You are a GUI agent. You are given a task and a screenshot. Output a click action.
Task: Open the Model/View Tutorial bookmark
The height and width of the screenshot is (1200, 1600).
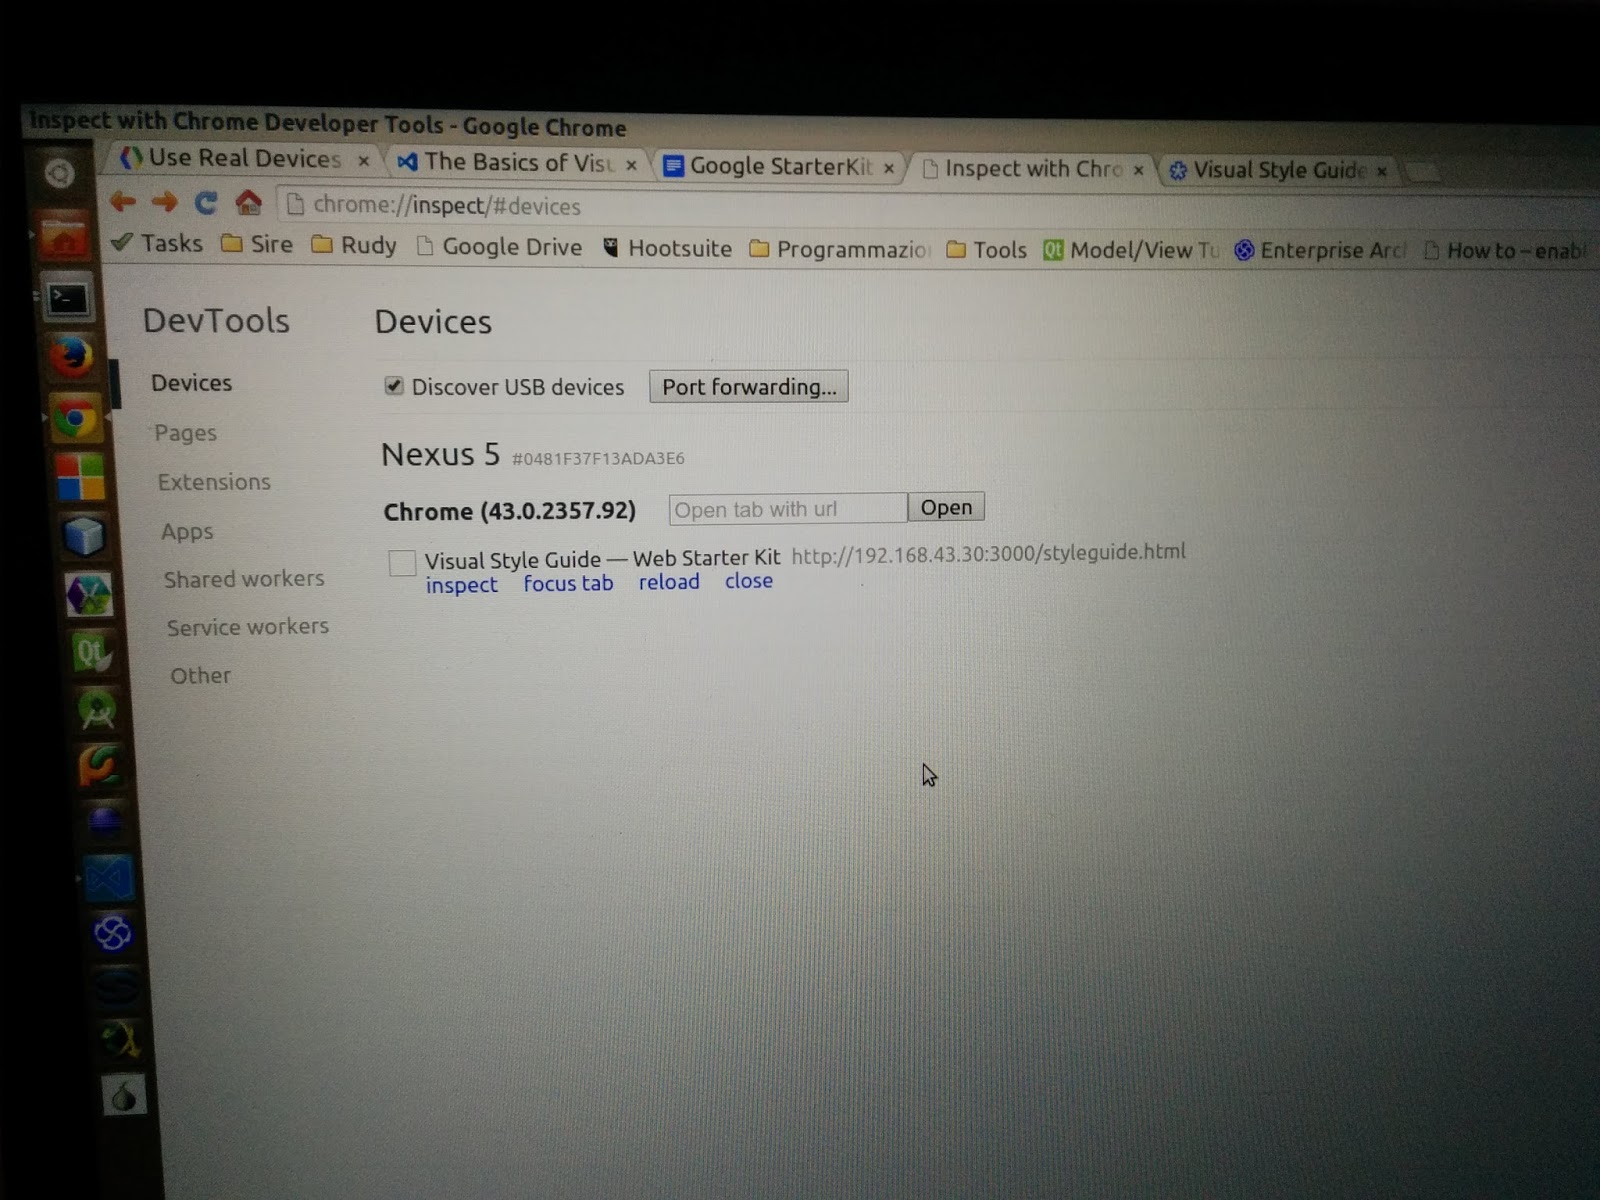click(1132, 250)
